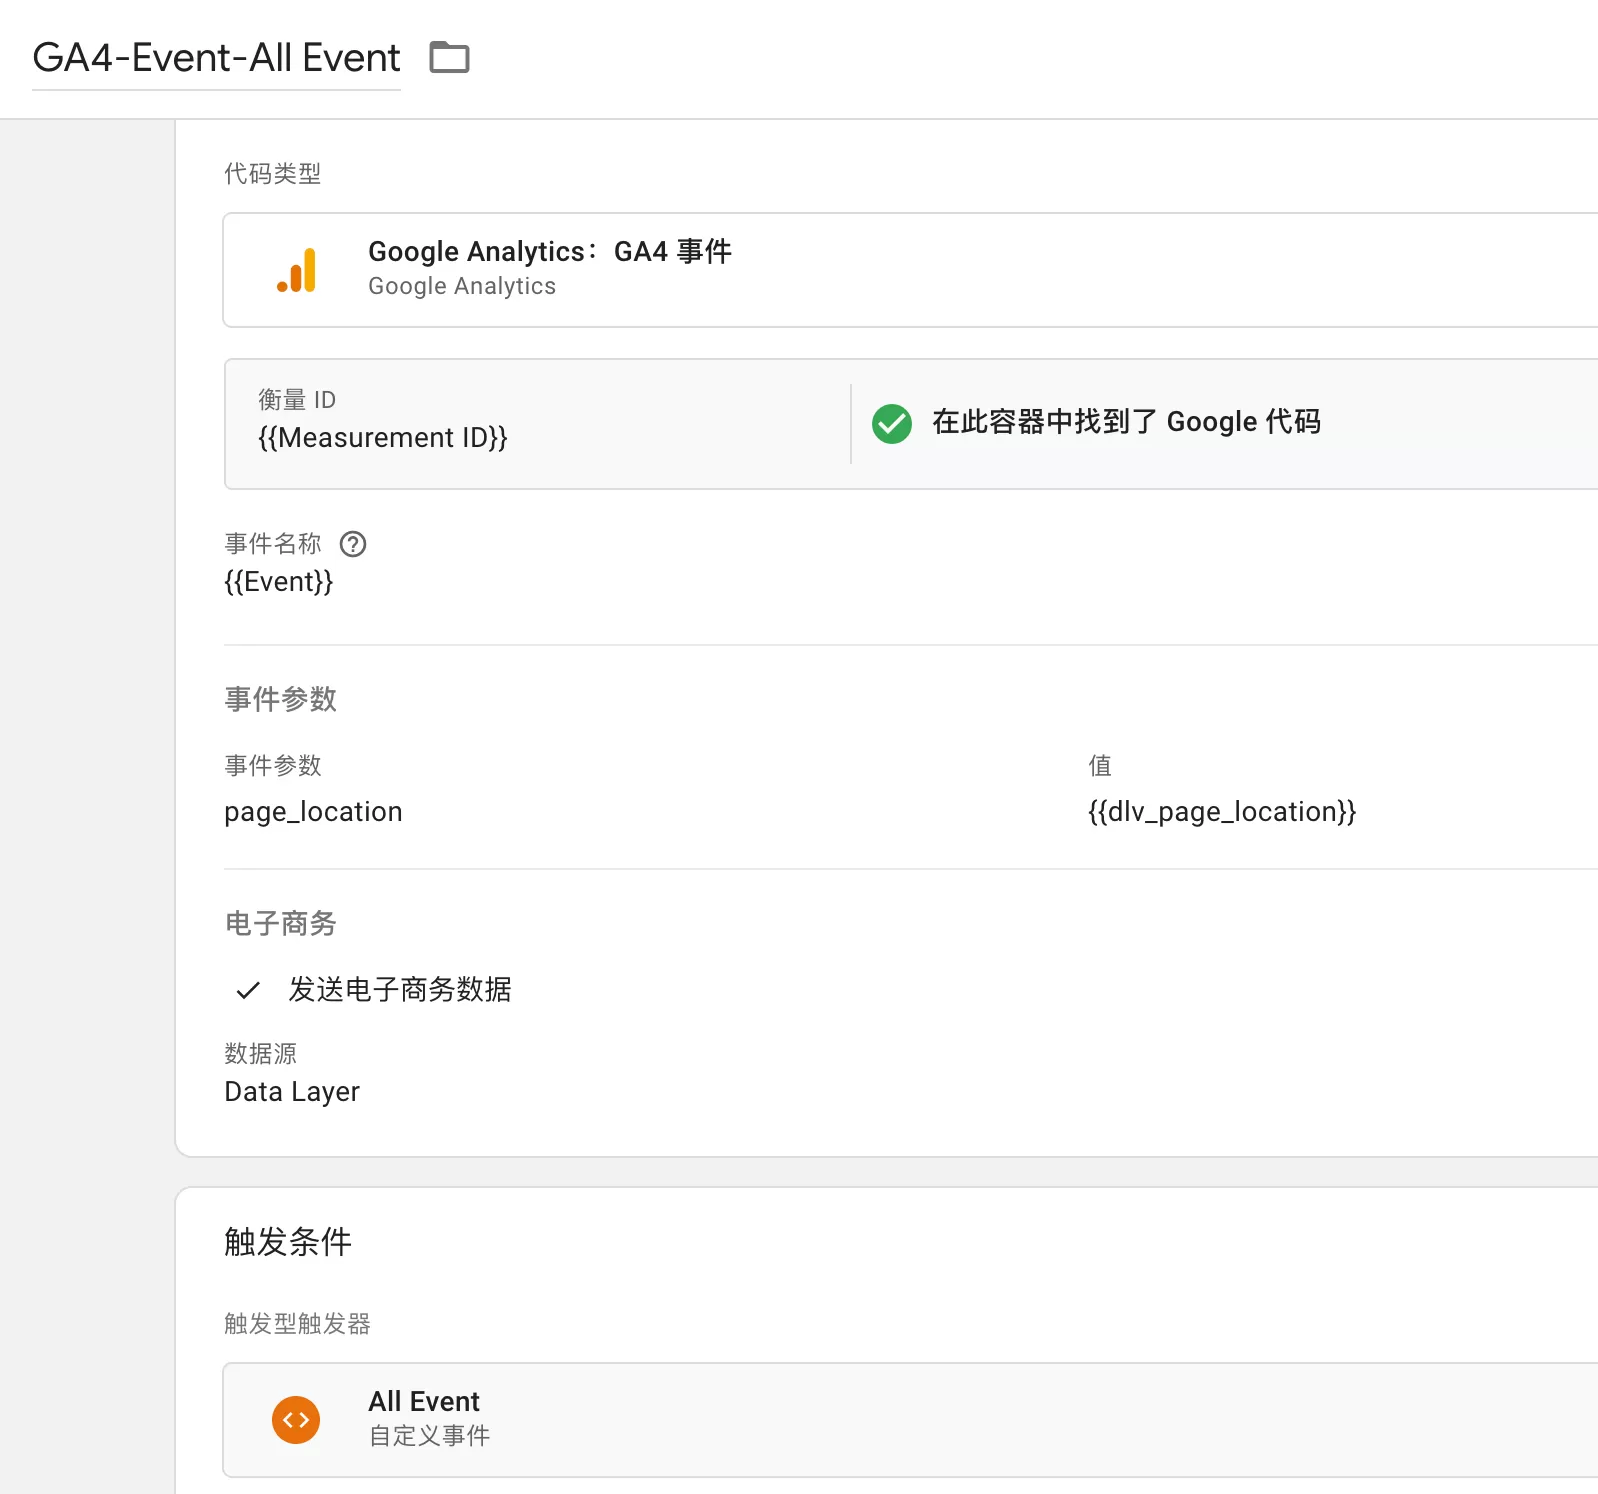Click the 电子商务 section heading
The height and width of the screenshot is (1494, 1598).
[x=281, y=923]
